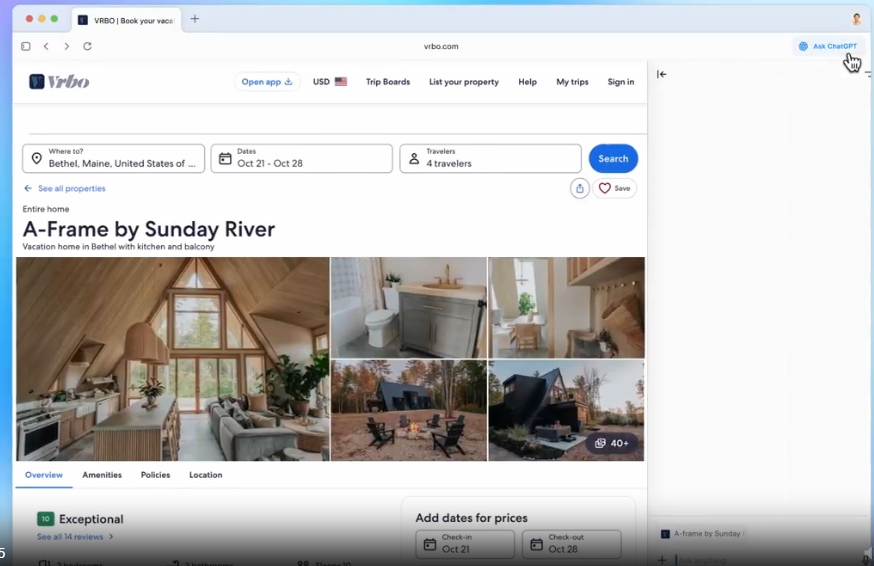Image resolution: width=874 pixels, height=566 pixels.
Task: Select the Location tab
Action: (205, 475)
